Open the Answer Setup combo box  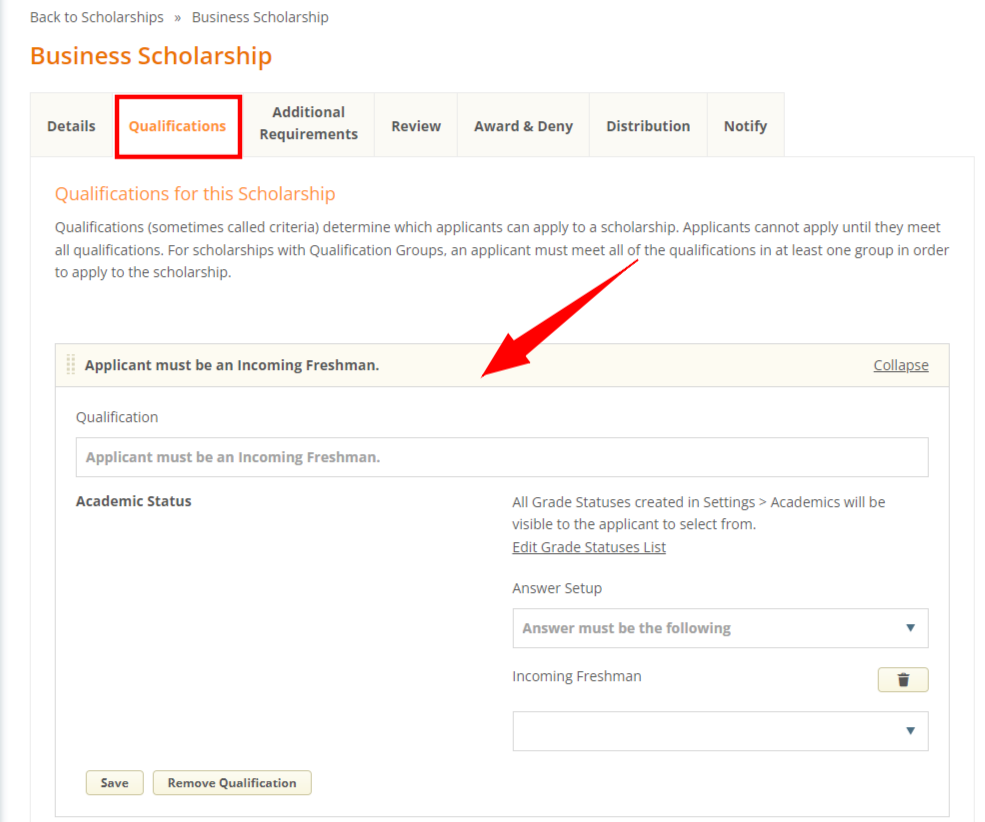tap(720, 628)
